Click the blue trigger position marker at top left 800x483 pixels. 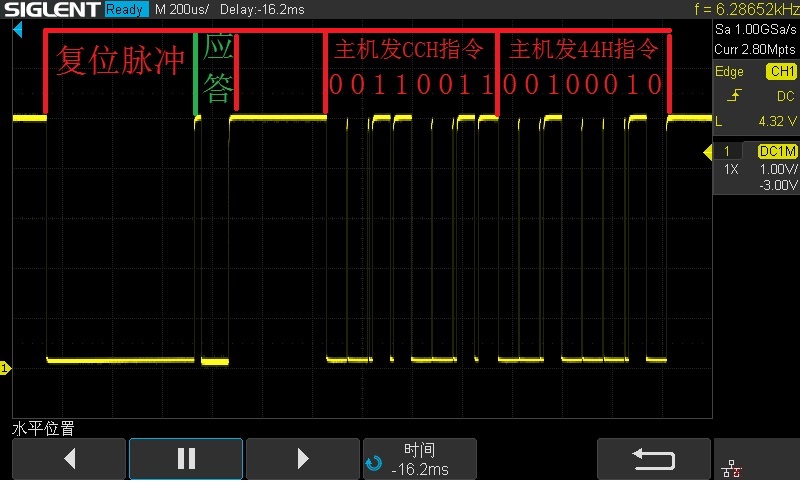pyautogui.click(x=18, y=30)
